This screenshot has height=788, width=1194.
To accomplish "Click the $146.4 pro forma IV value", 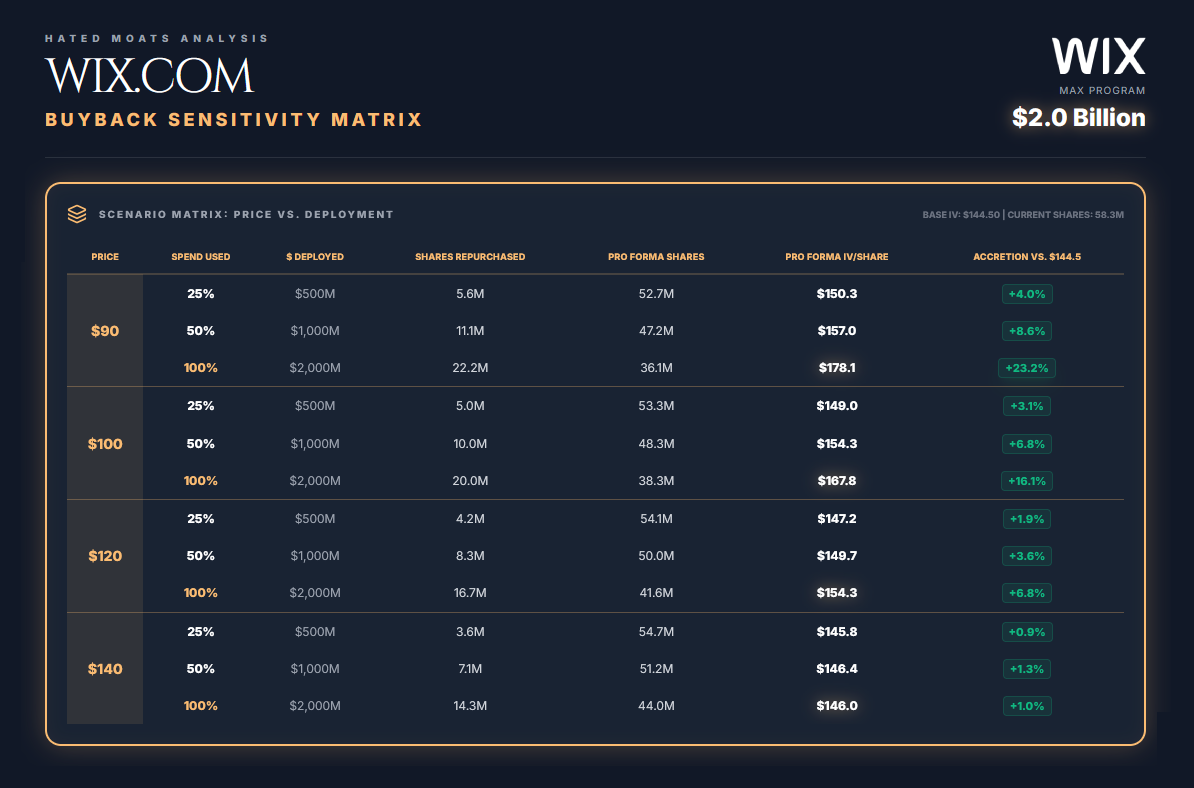I will 837,668.
